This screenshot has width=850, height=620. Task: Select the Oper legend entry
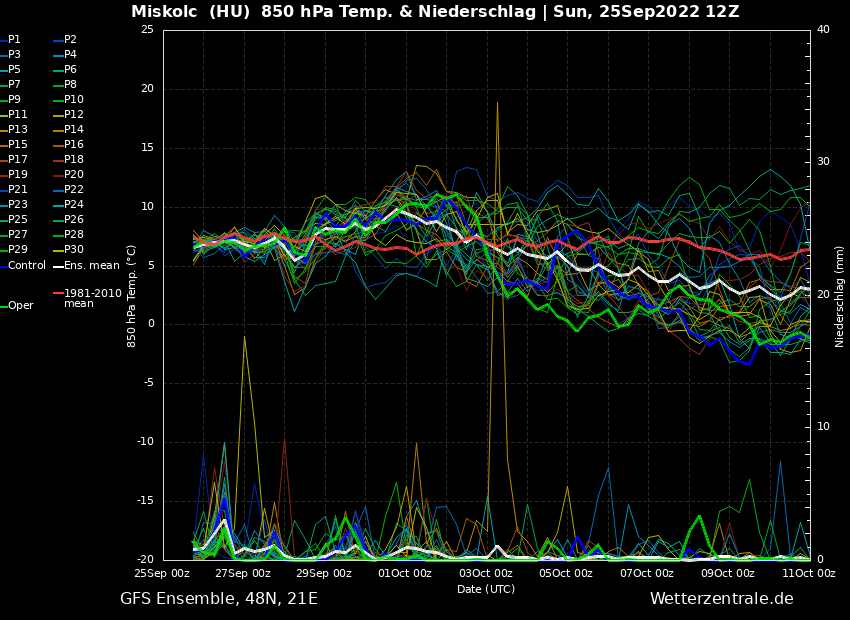(20, 306)
